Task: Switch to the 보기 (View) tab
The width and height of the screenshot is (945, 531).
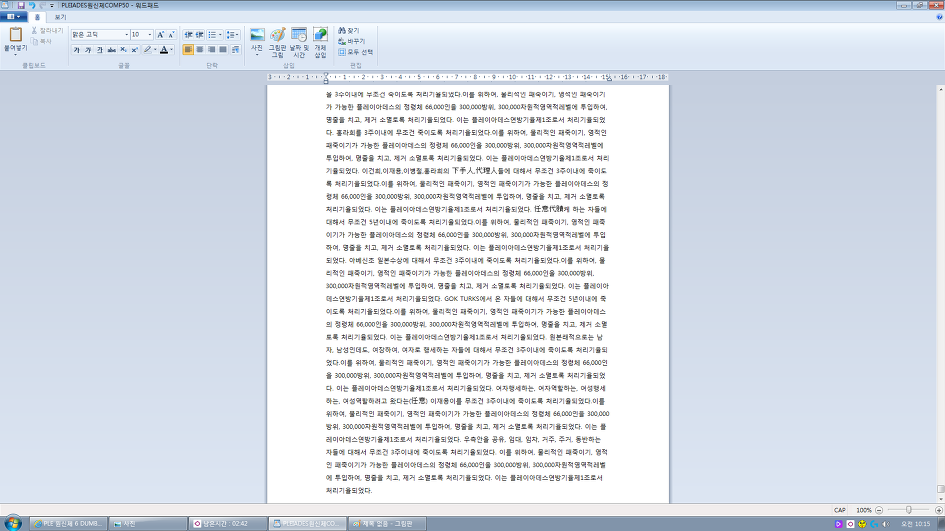Action: [60, 17]
